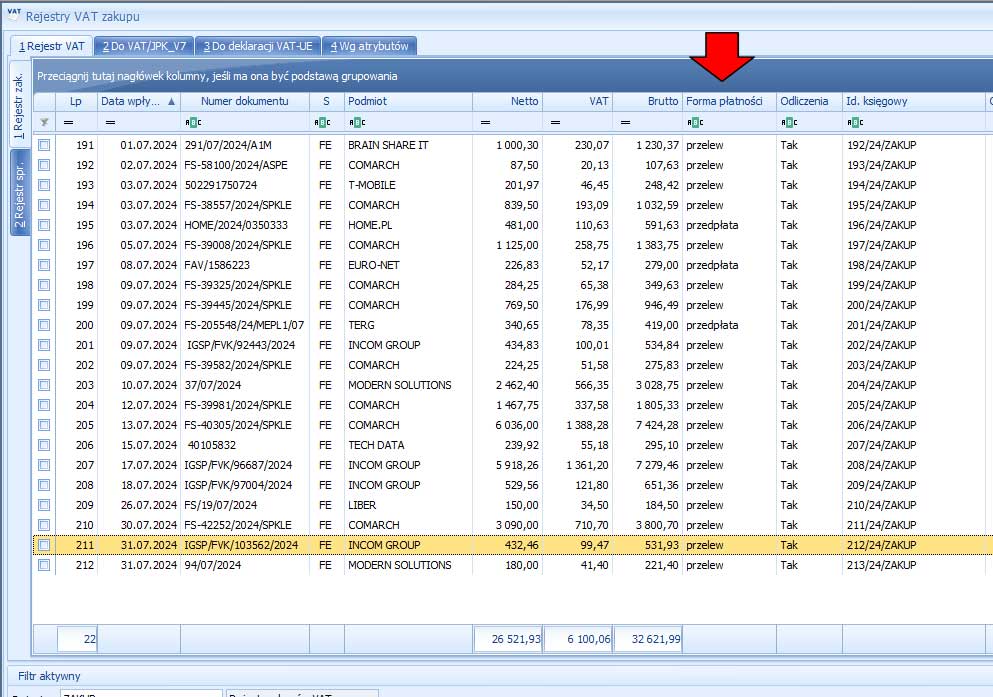Select the checkbox for row 195 HOME.PL
993x697 pixels.
pyautogui.click(x=44, y=225)
